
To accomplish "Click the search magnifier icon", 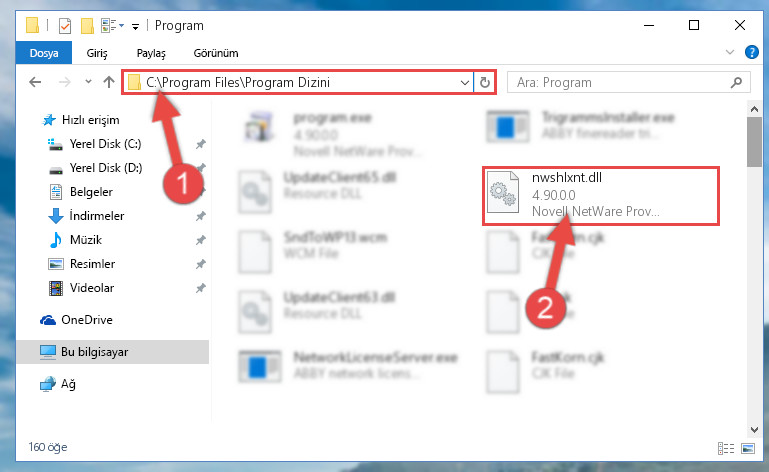I will point(736,82).
